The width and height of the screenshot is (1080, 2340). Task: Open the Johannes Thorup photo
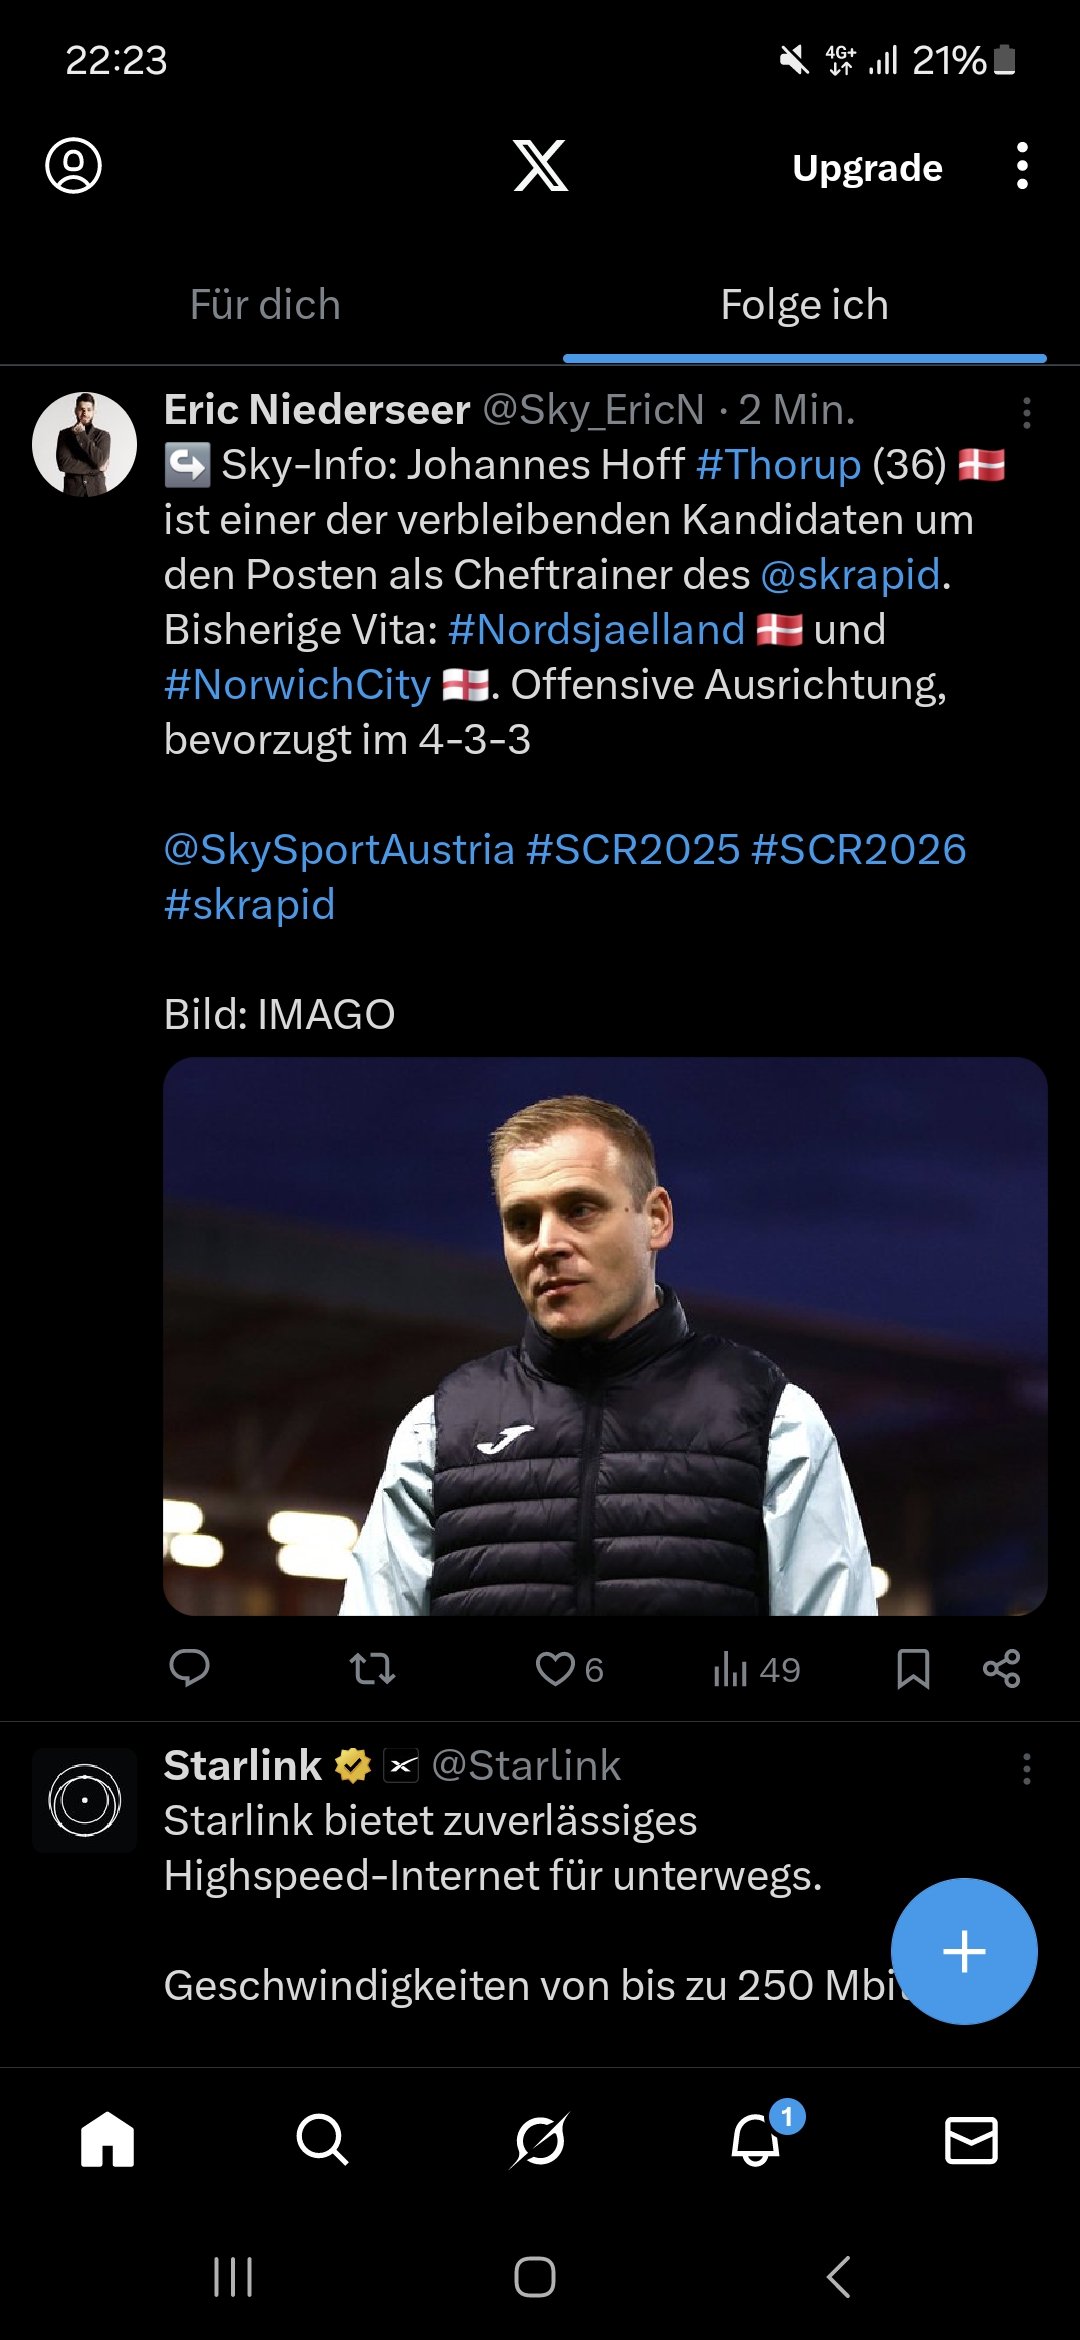click(605, 1336)
